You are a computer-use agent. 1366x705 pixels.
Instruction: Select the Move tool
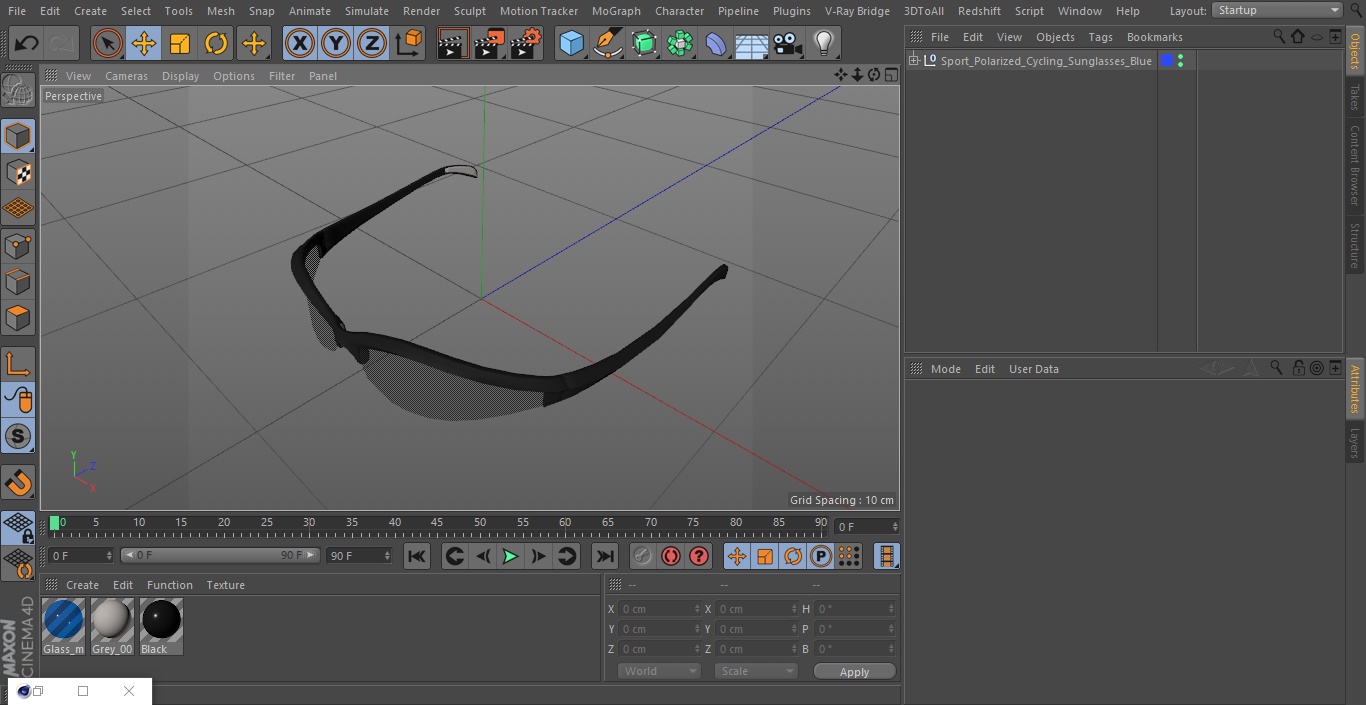(144, 43)
